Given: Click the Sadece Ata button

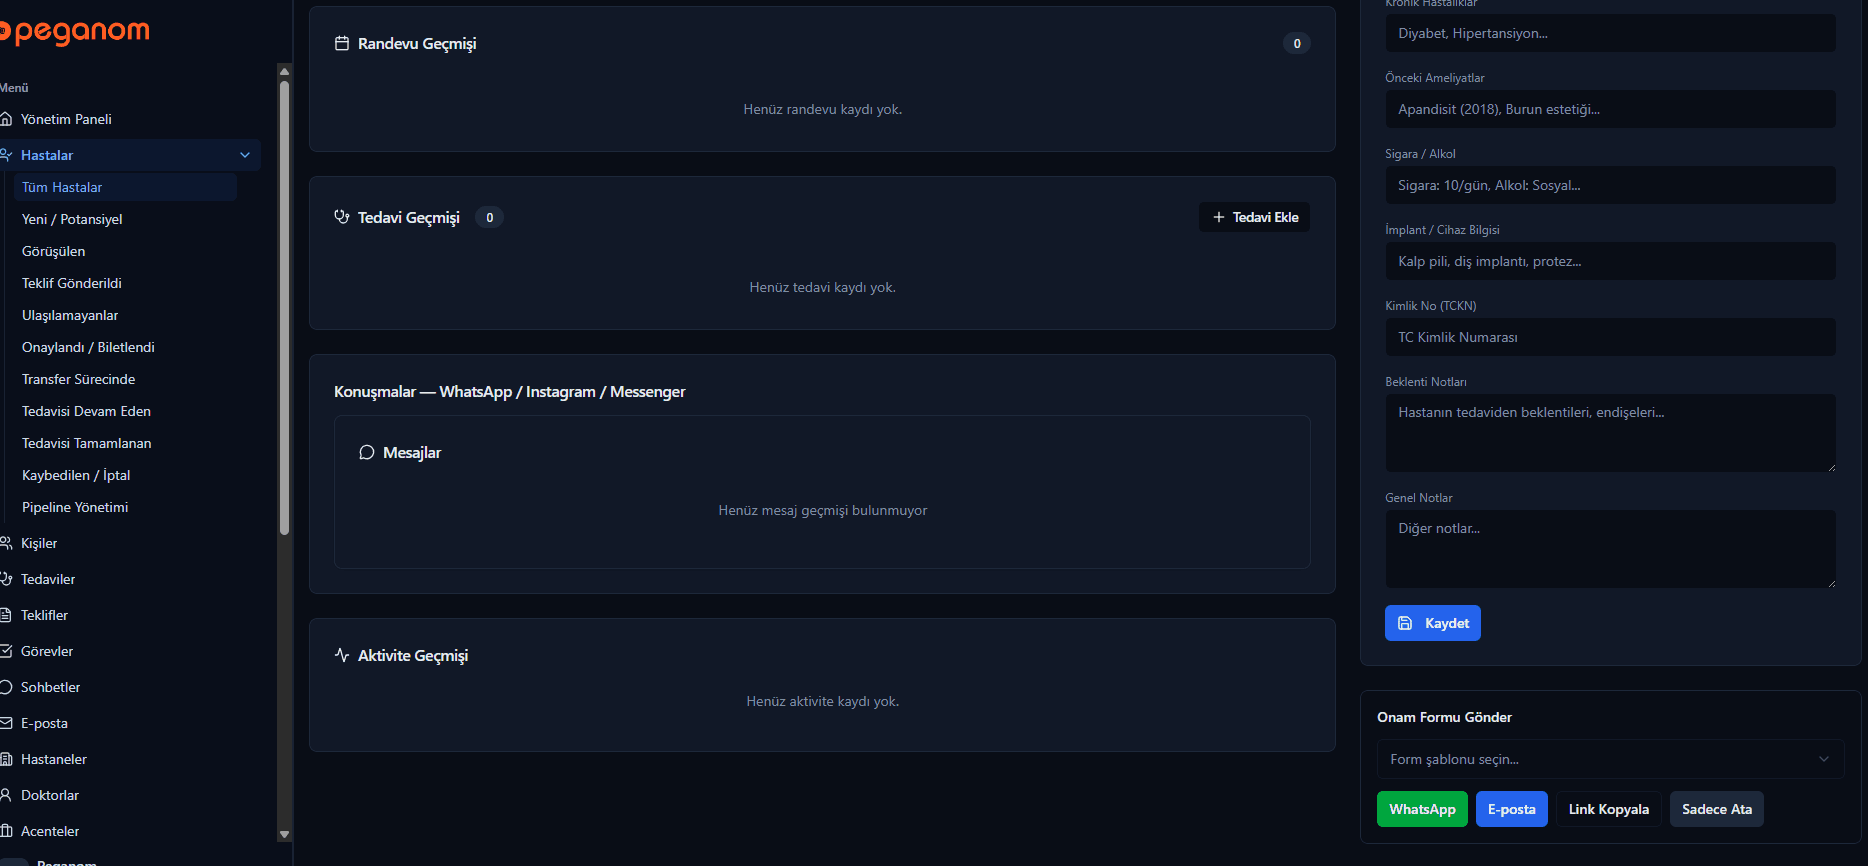Looking at the screenshot, I should tap(1716, 809).
